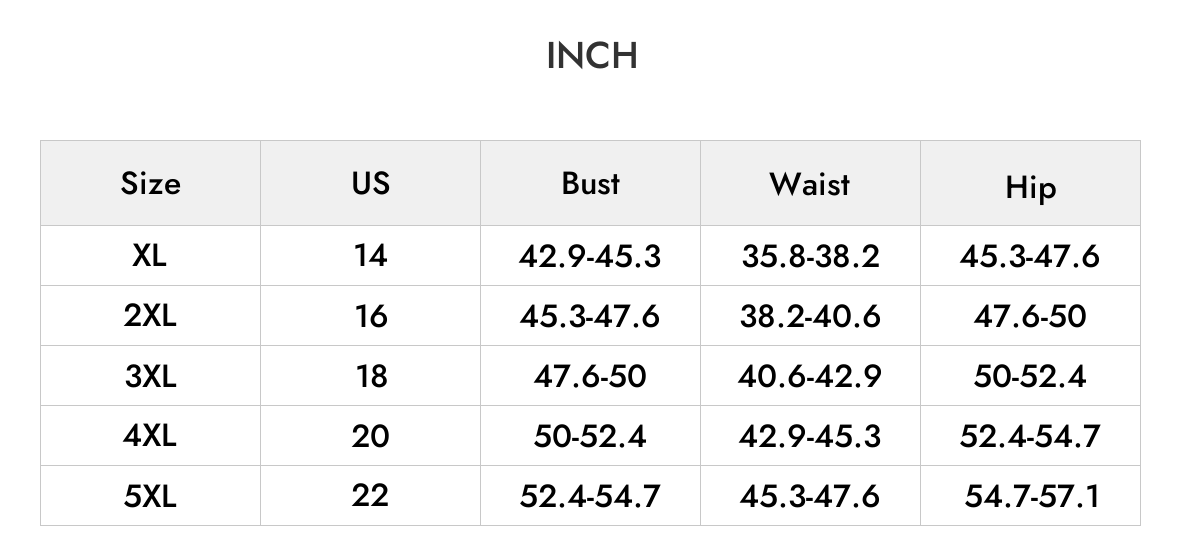This screenshot has width=1180, height=540.
Task: Select US size 18 cell
Action: coord(370,376)
